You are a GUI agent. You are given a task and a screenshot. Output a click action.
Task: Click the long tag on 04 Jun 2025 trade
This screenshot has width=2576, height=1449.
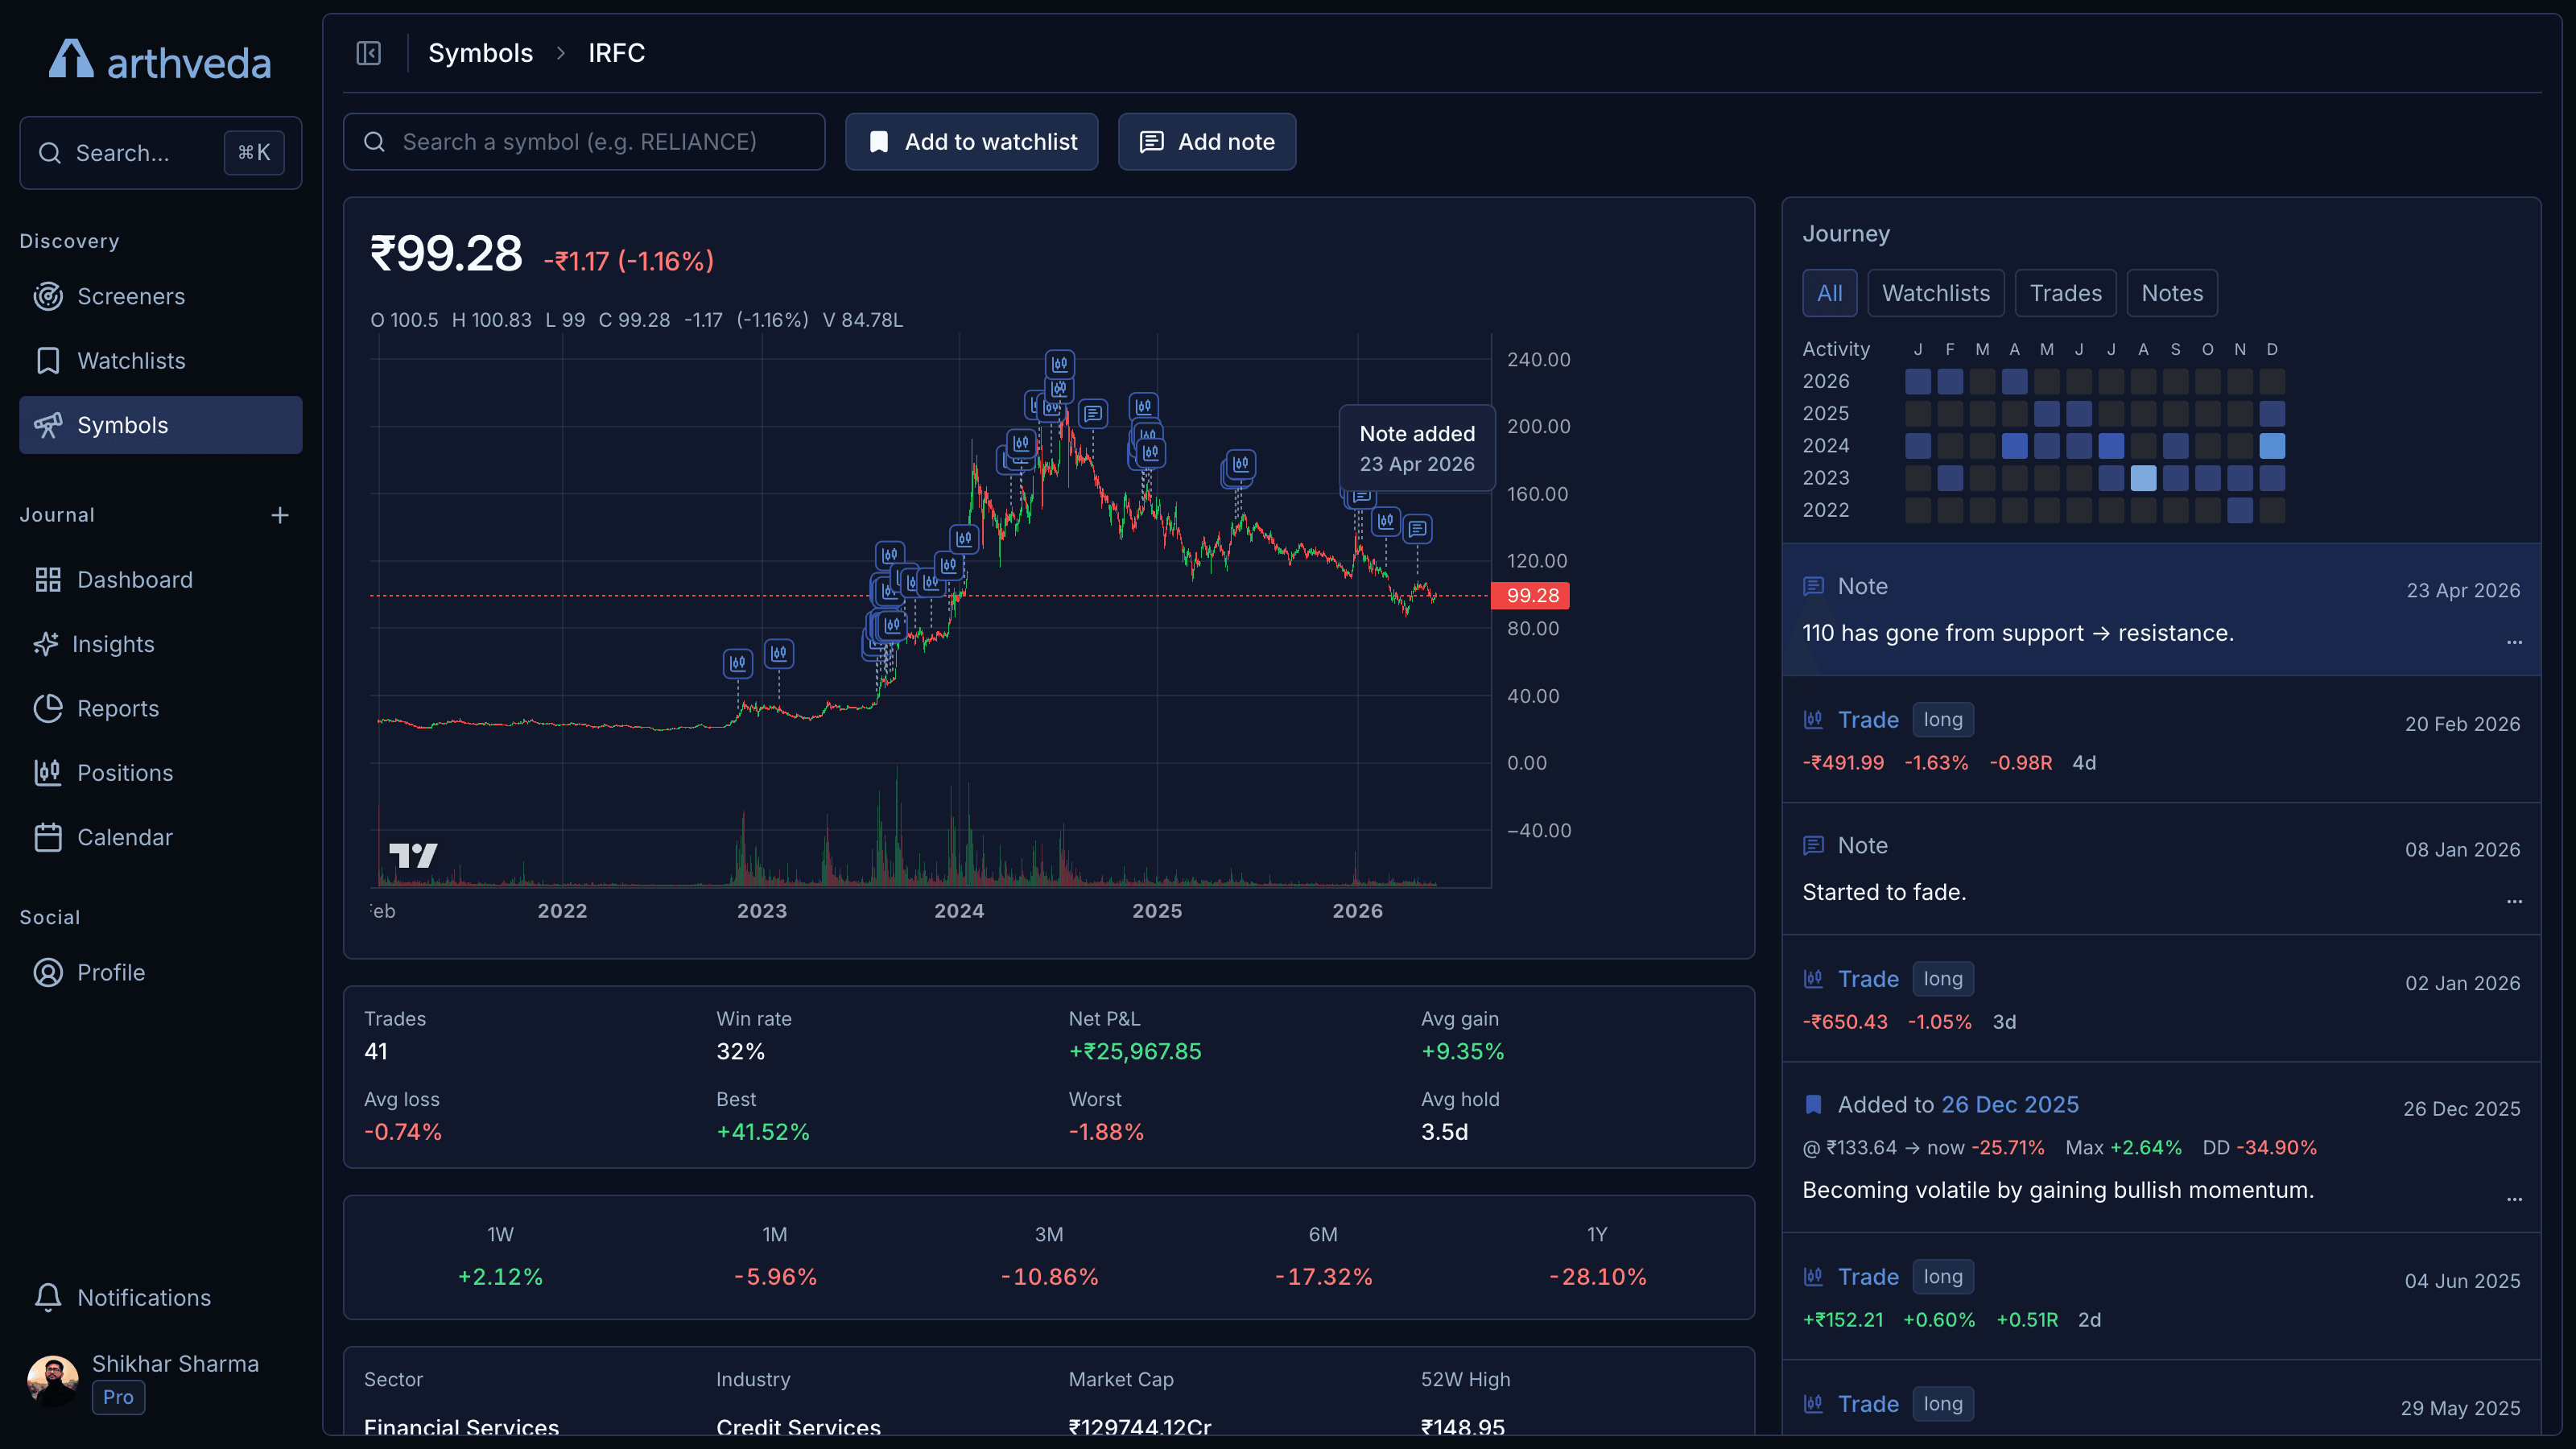[x=1942, y=1276]
